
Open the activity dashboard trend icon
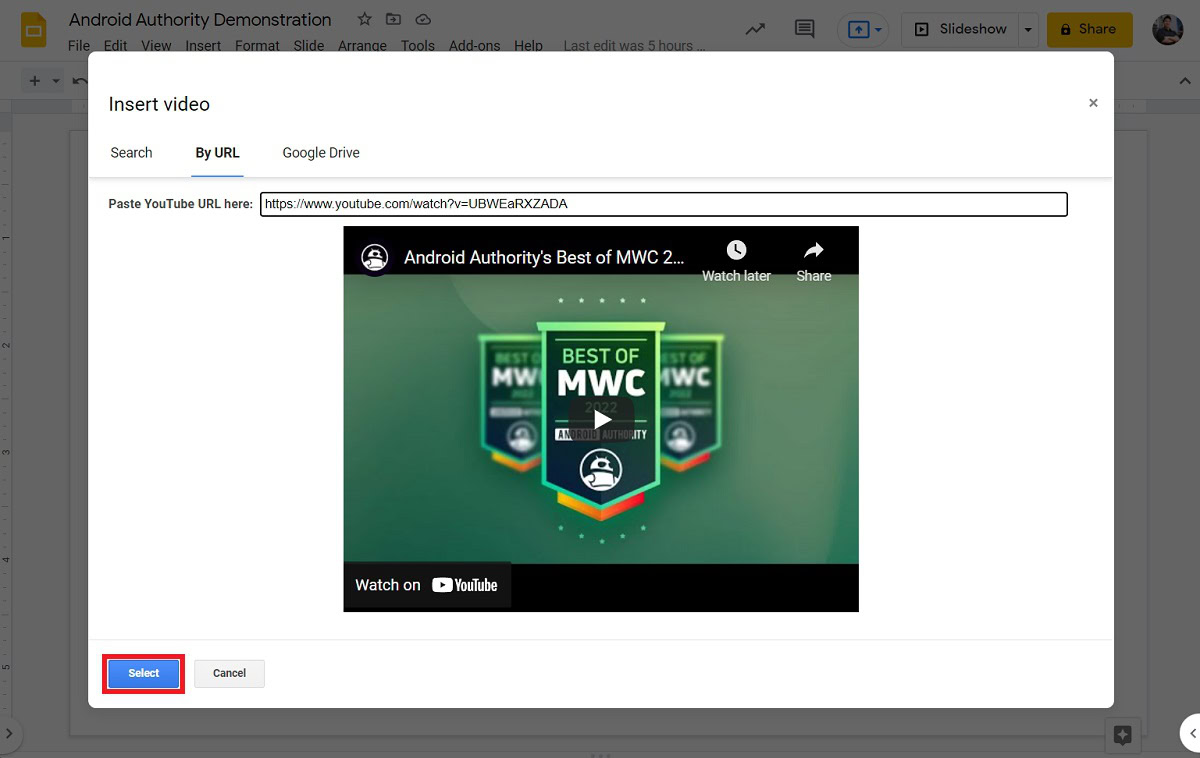coord(755,29)
